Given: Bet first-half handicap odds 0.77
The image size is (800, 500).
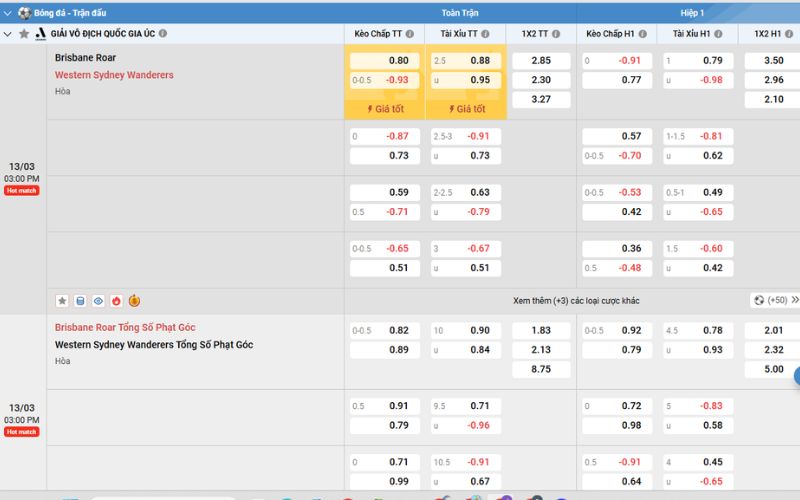Looking at the screenshot, I should pos(617,80).
